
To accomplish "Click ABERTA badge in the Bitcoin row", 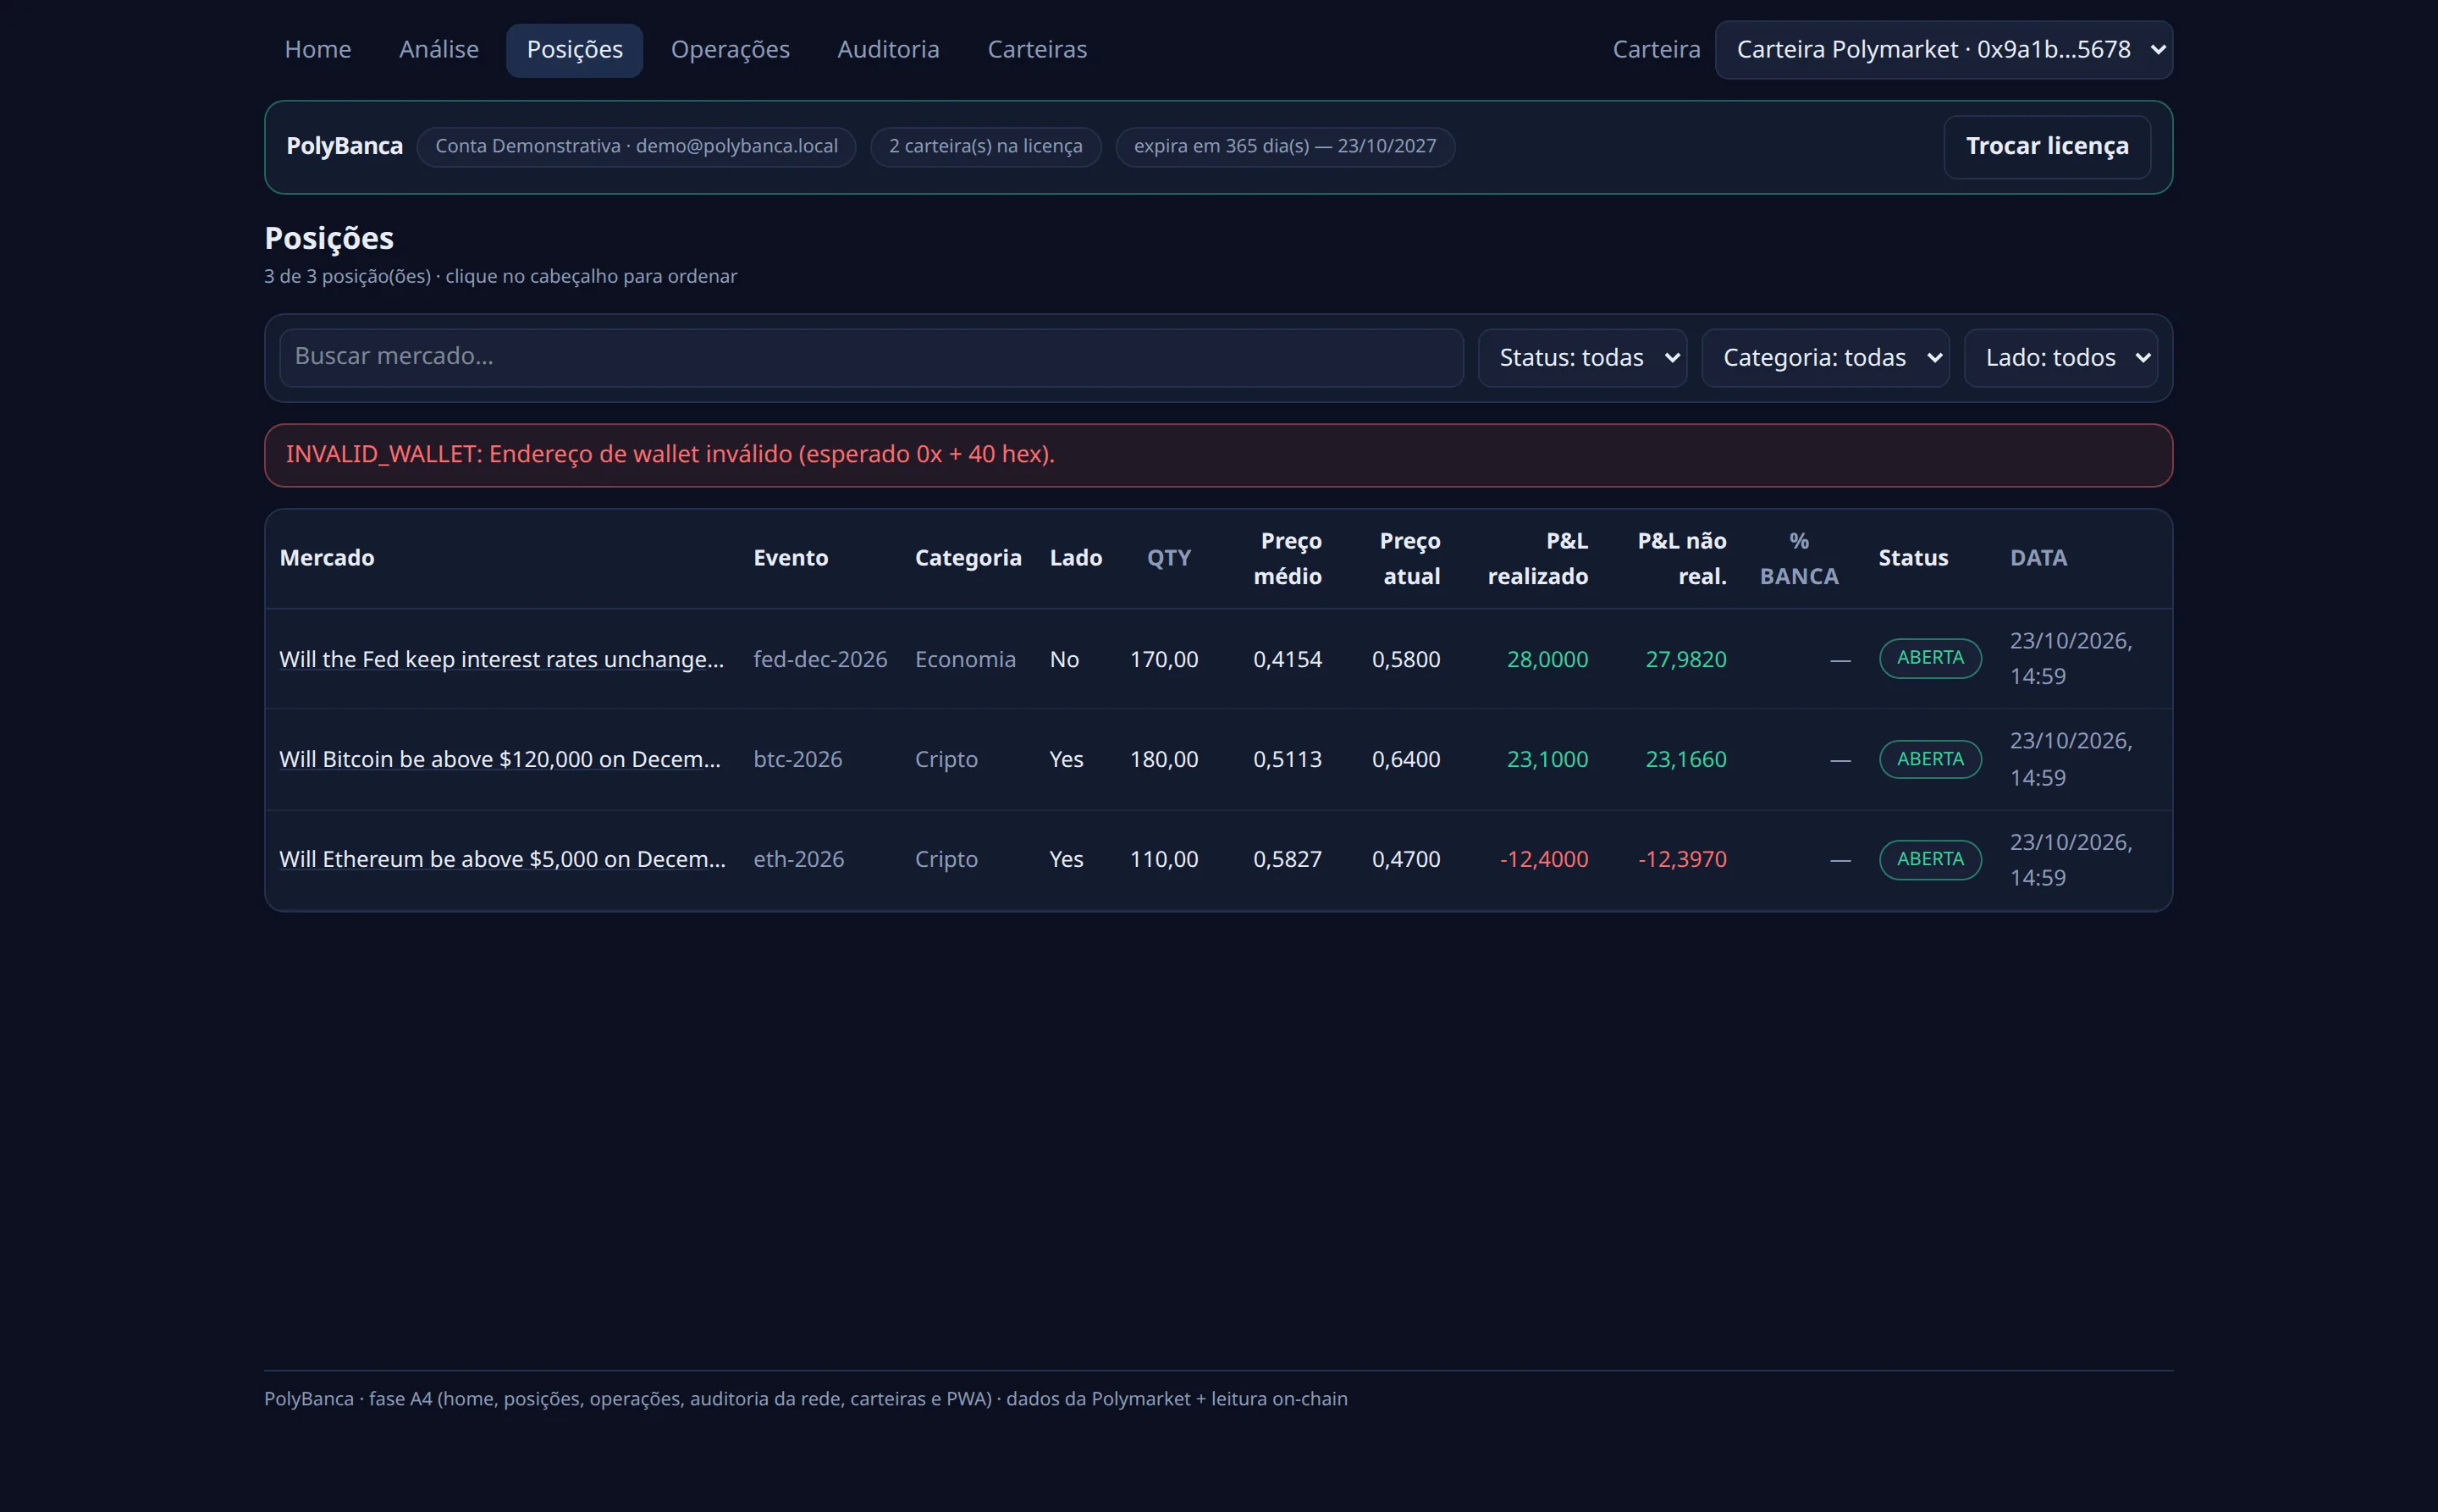I will 1929,759.
